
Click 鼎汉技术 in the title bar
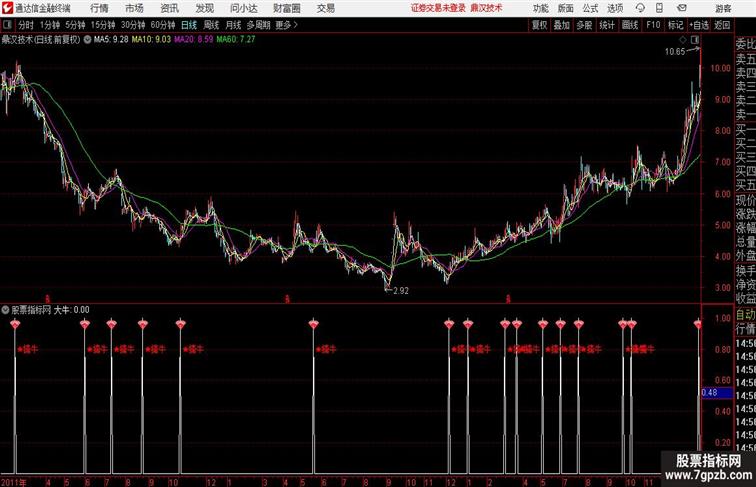(486, 8)
